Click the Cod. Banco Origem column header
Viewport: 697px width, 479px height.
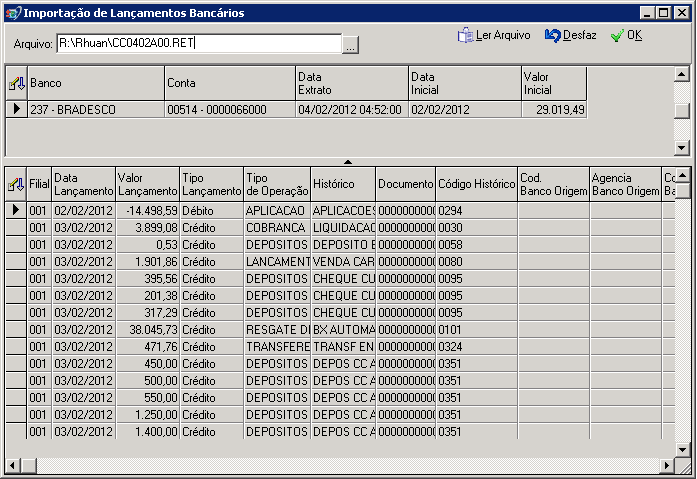point(553,184)
